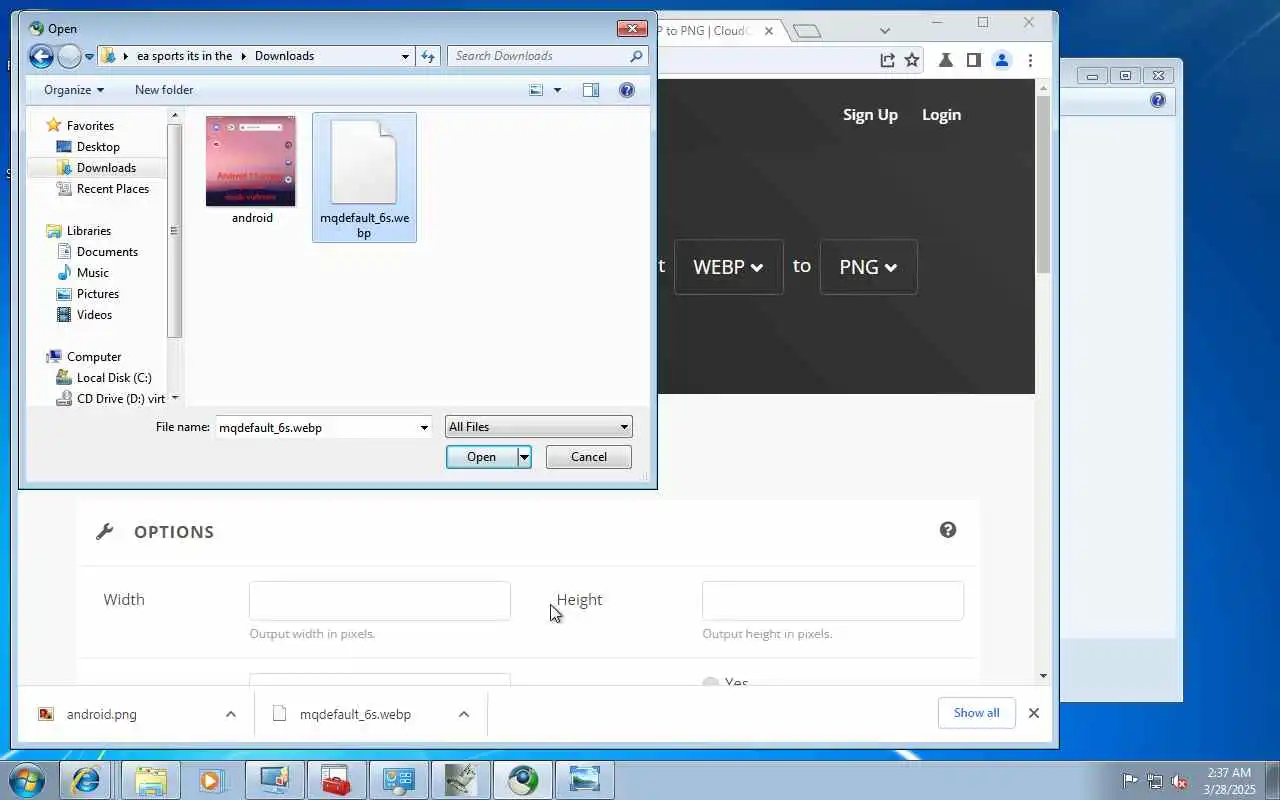1280x800 pixels.
Task: Refresh the Downloads folder listing
Action: coord(429,56)
